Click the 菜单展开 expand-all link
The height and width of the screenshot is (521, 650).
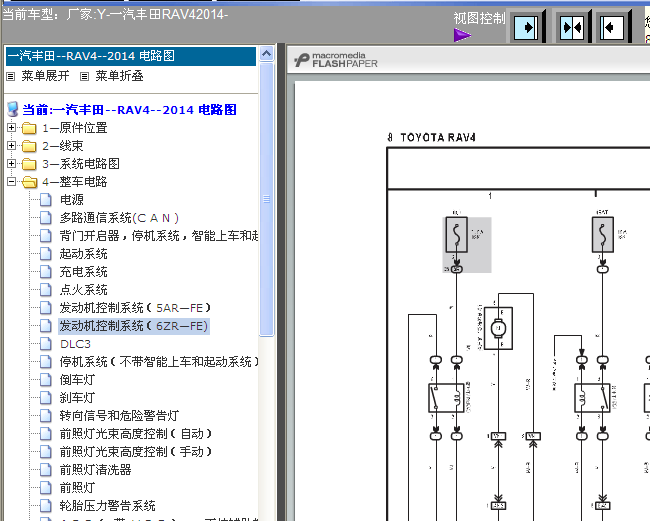45,76
